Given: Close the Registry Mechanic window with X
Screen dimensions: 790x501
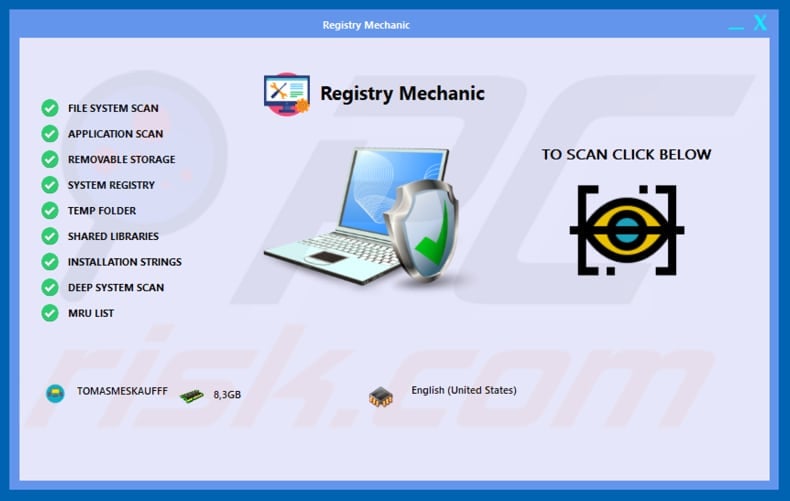Looking at the screenshot, I should tap(760, 23).
